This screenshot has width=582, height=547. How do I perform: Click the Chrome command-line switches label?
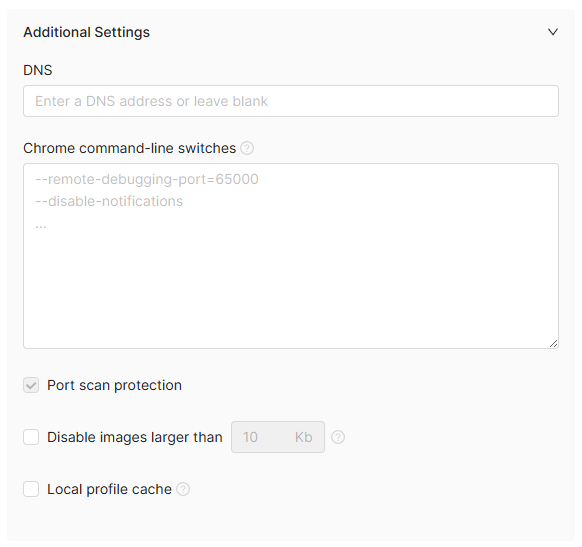[x=130, y=148]
